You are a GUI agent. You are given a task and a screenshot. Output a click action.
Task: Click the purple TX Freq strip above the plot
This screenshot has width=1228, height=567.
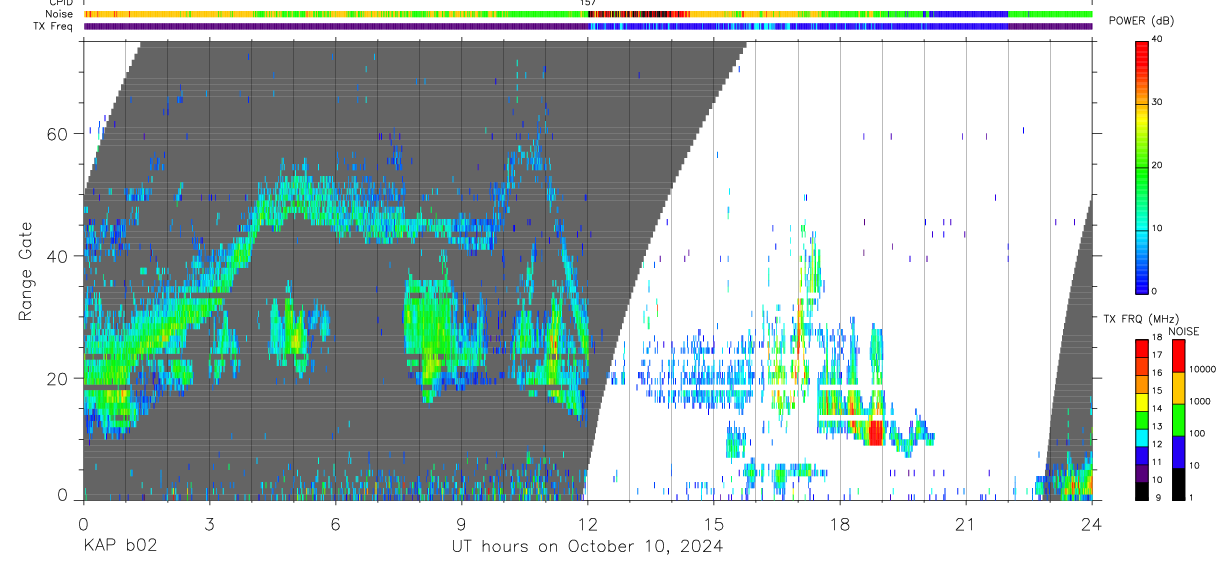(x=338, y=26)
